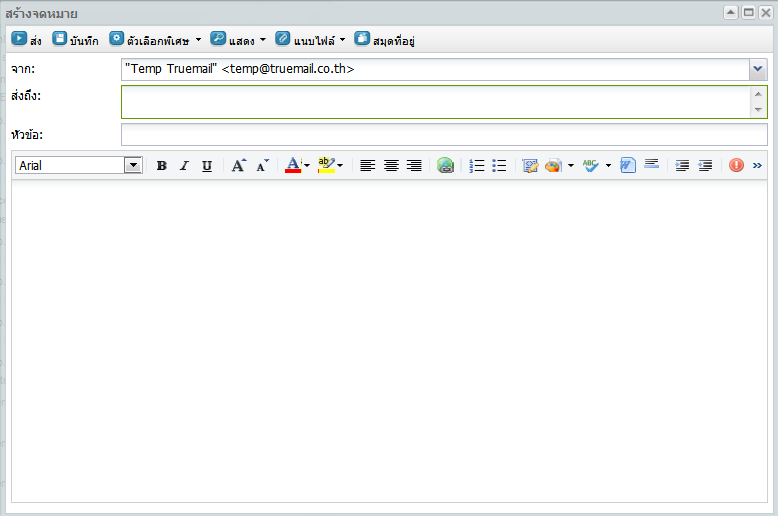Click the address book icon
Screen dimensions: 778x516
click(362, 39)
